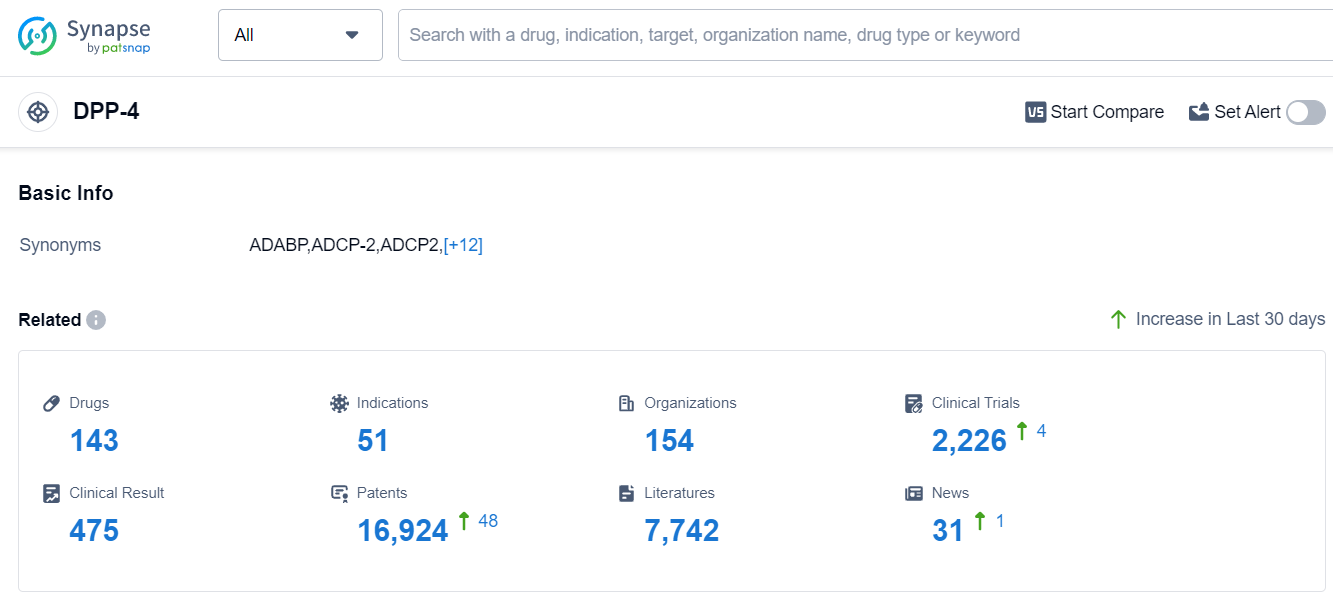Click the info icon beside Related
1333x597 pixels.
96,320
